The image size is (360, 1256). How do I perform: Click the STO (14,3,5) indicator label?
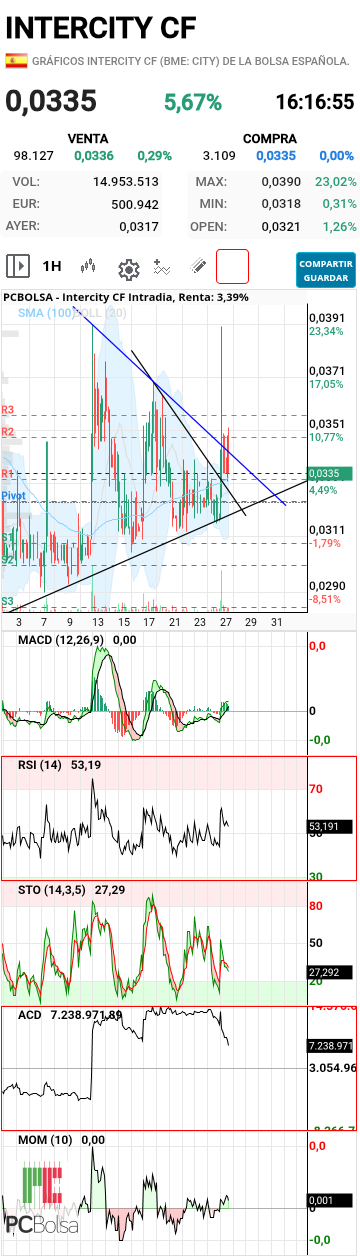[x=52, y=889]
